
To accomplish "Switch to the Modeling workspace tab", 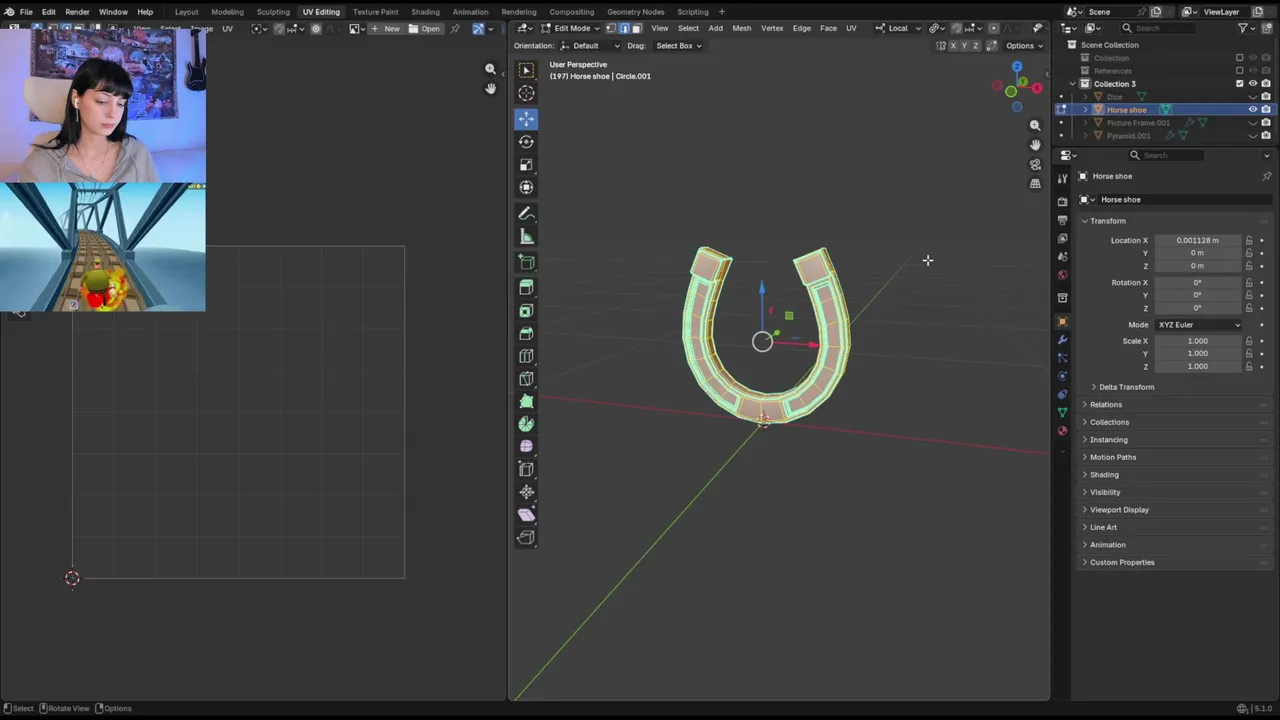I will [227, 12].
